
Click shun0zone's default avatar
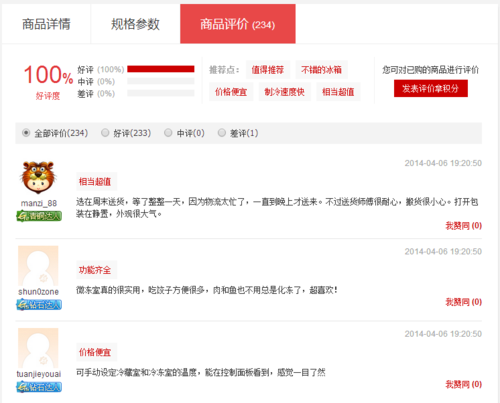[x=38, y=266]
